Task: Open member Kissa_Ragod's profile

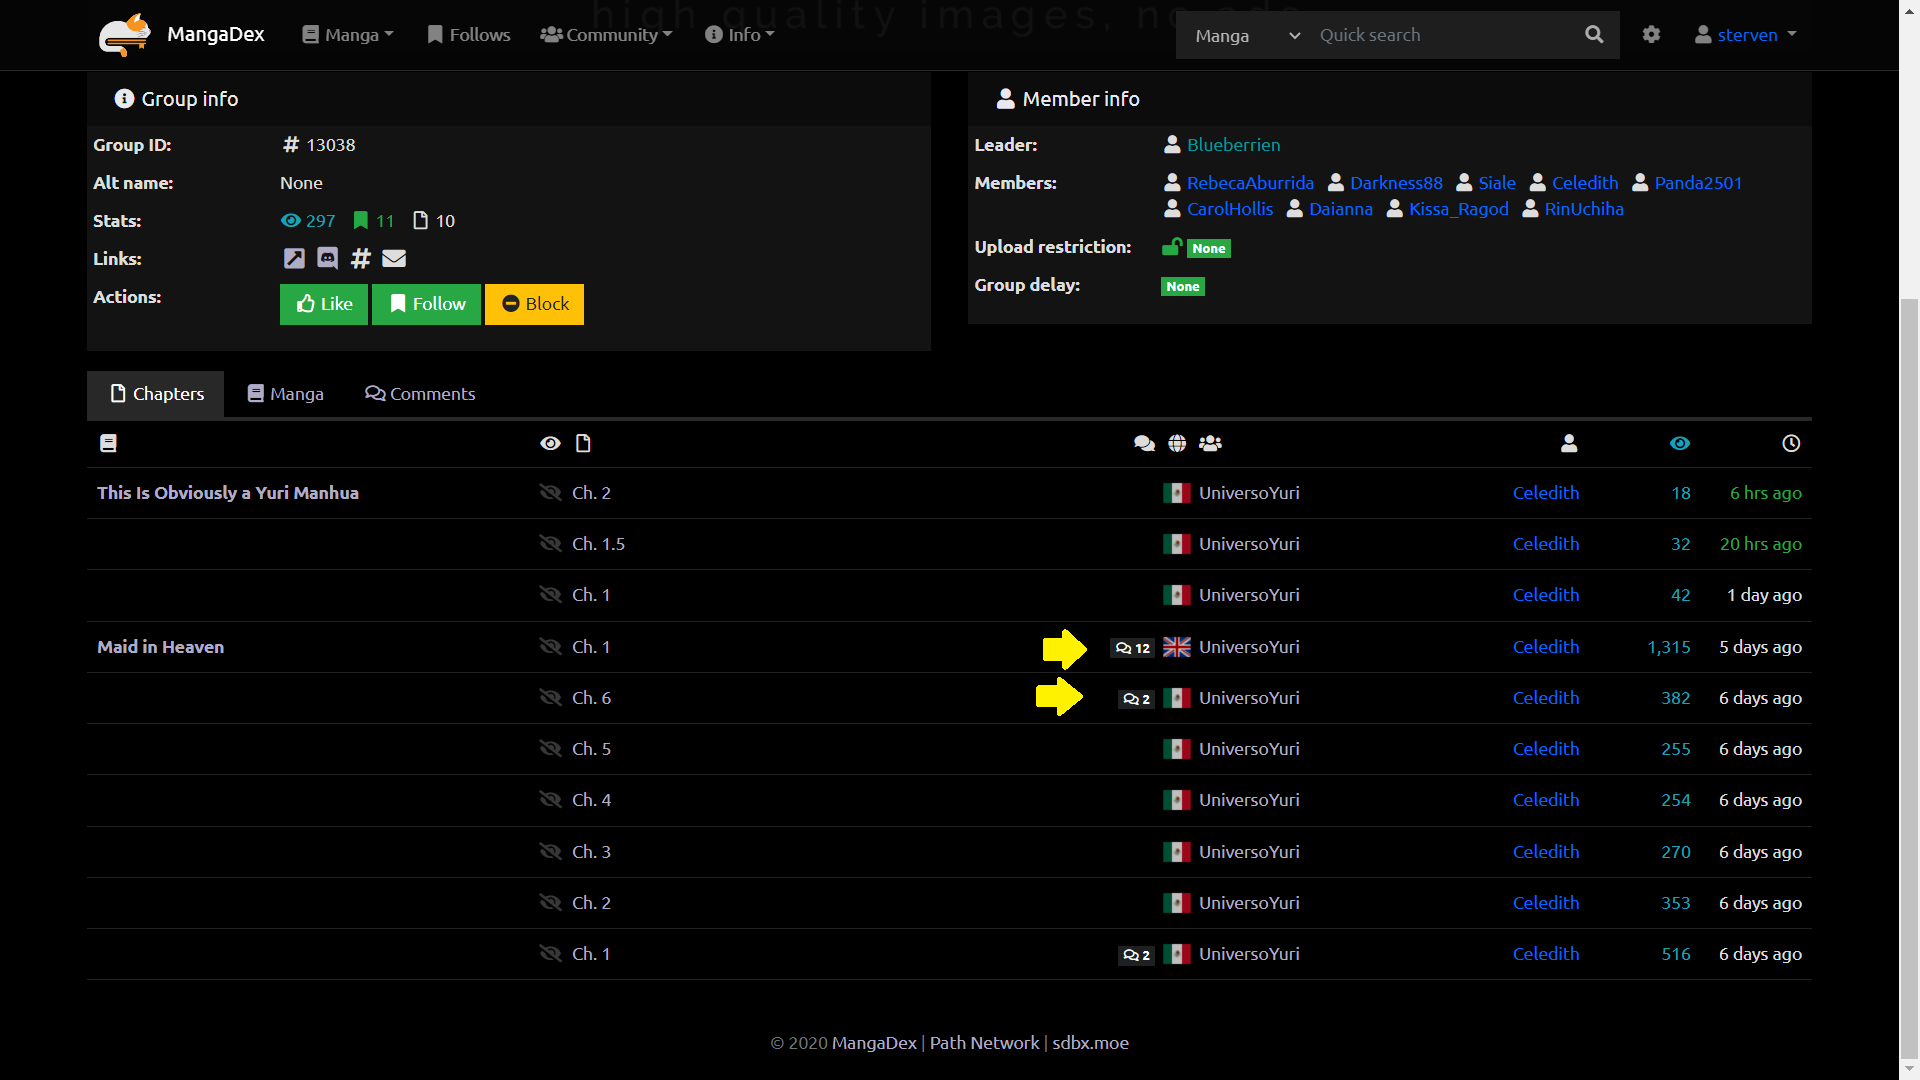Action: point(1458,209)
